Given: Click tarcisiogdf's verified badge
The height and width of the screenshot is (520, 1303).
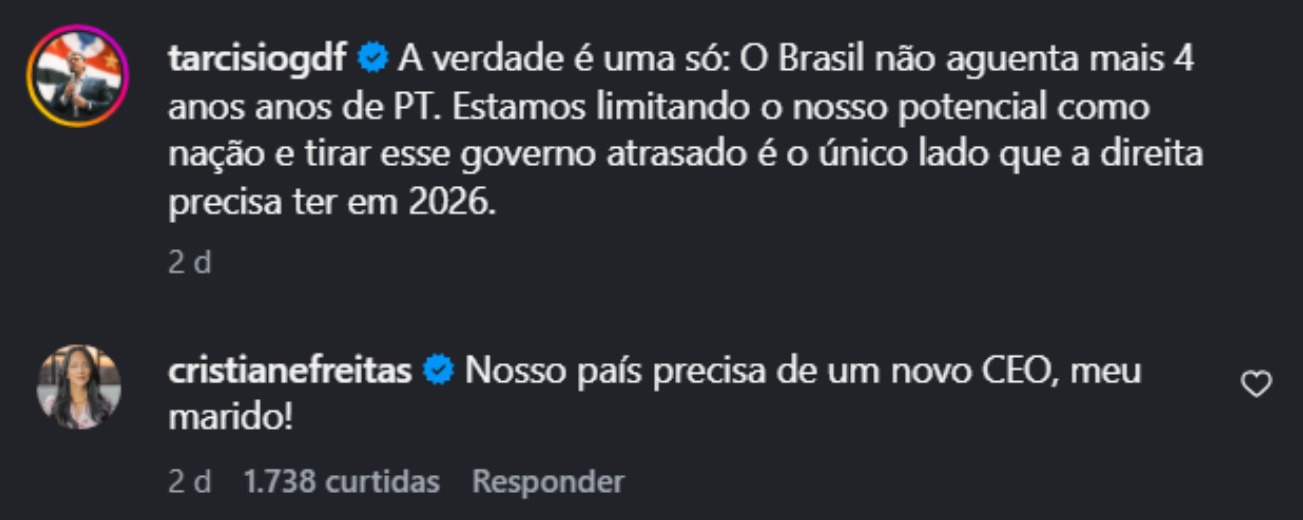Looking at the screenshot, I should [x=372, y=60].
